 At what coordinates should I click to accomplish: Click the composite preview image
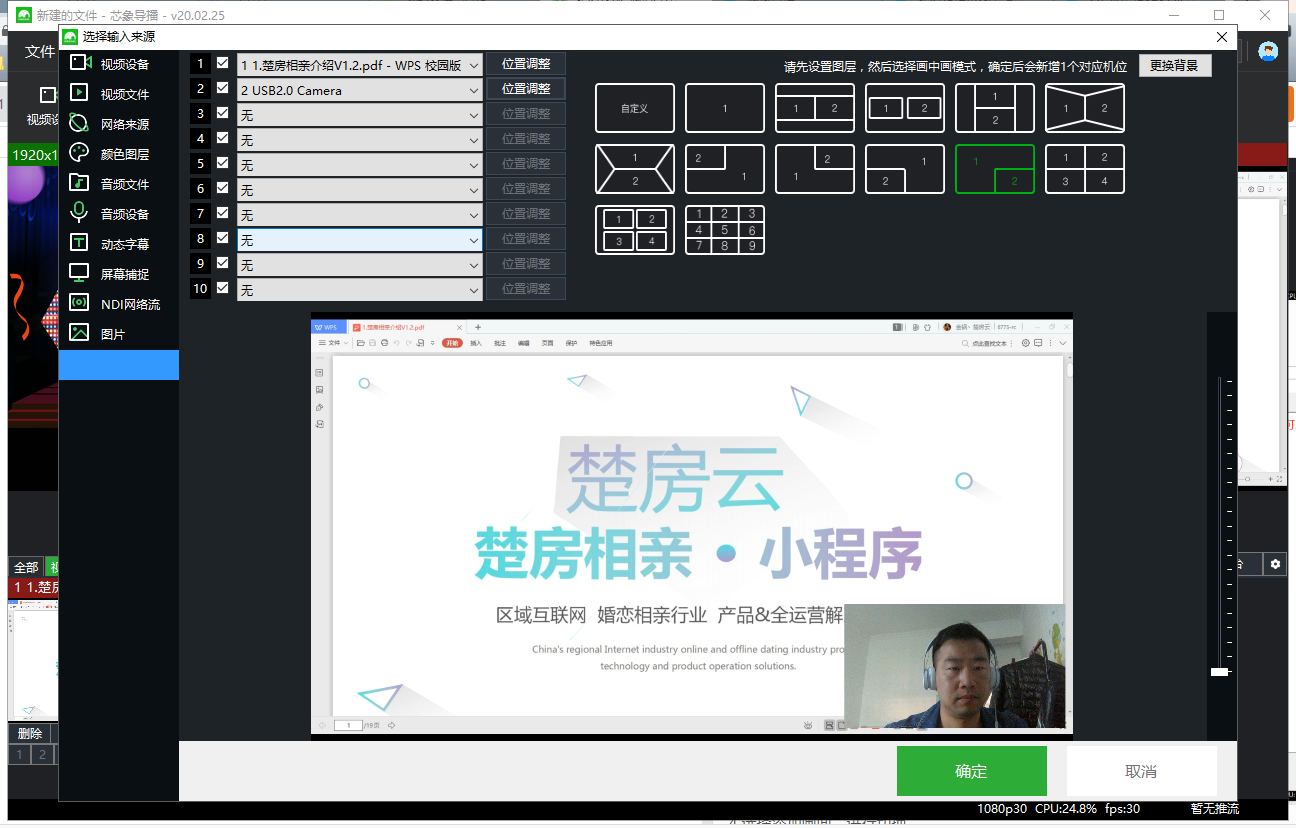(x=692, y=526)
